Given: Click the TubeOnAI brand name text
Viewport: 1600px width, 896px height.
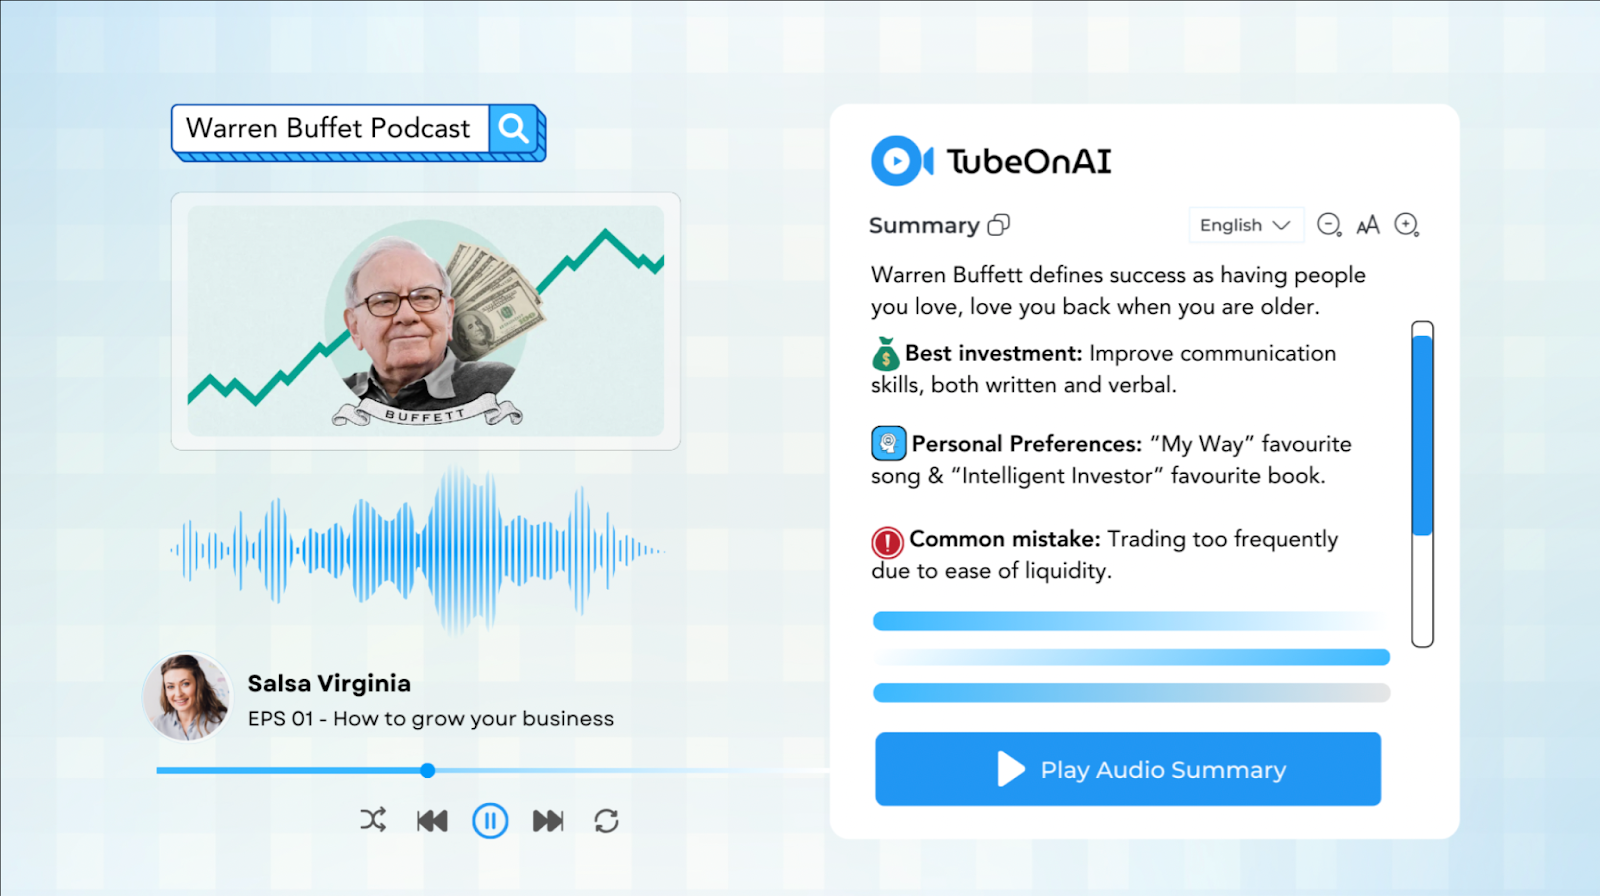Looking at the screenshot, I should pos(1029,161).
